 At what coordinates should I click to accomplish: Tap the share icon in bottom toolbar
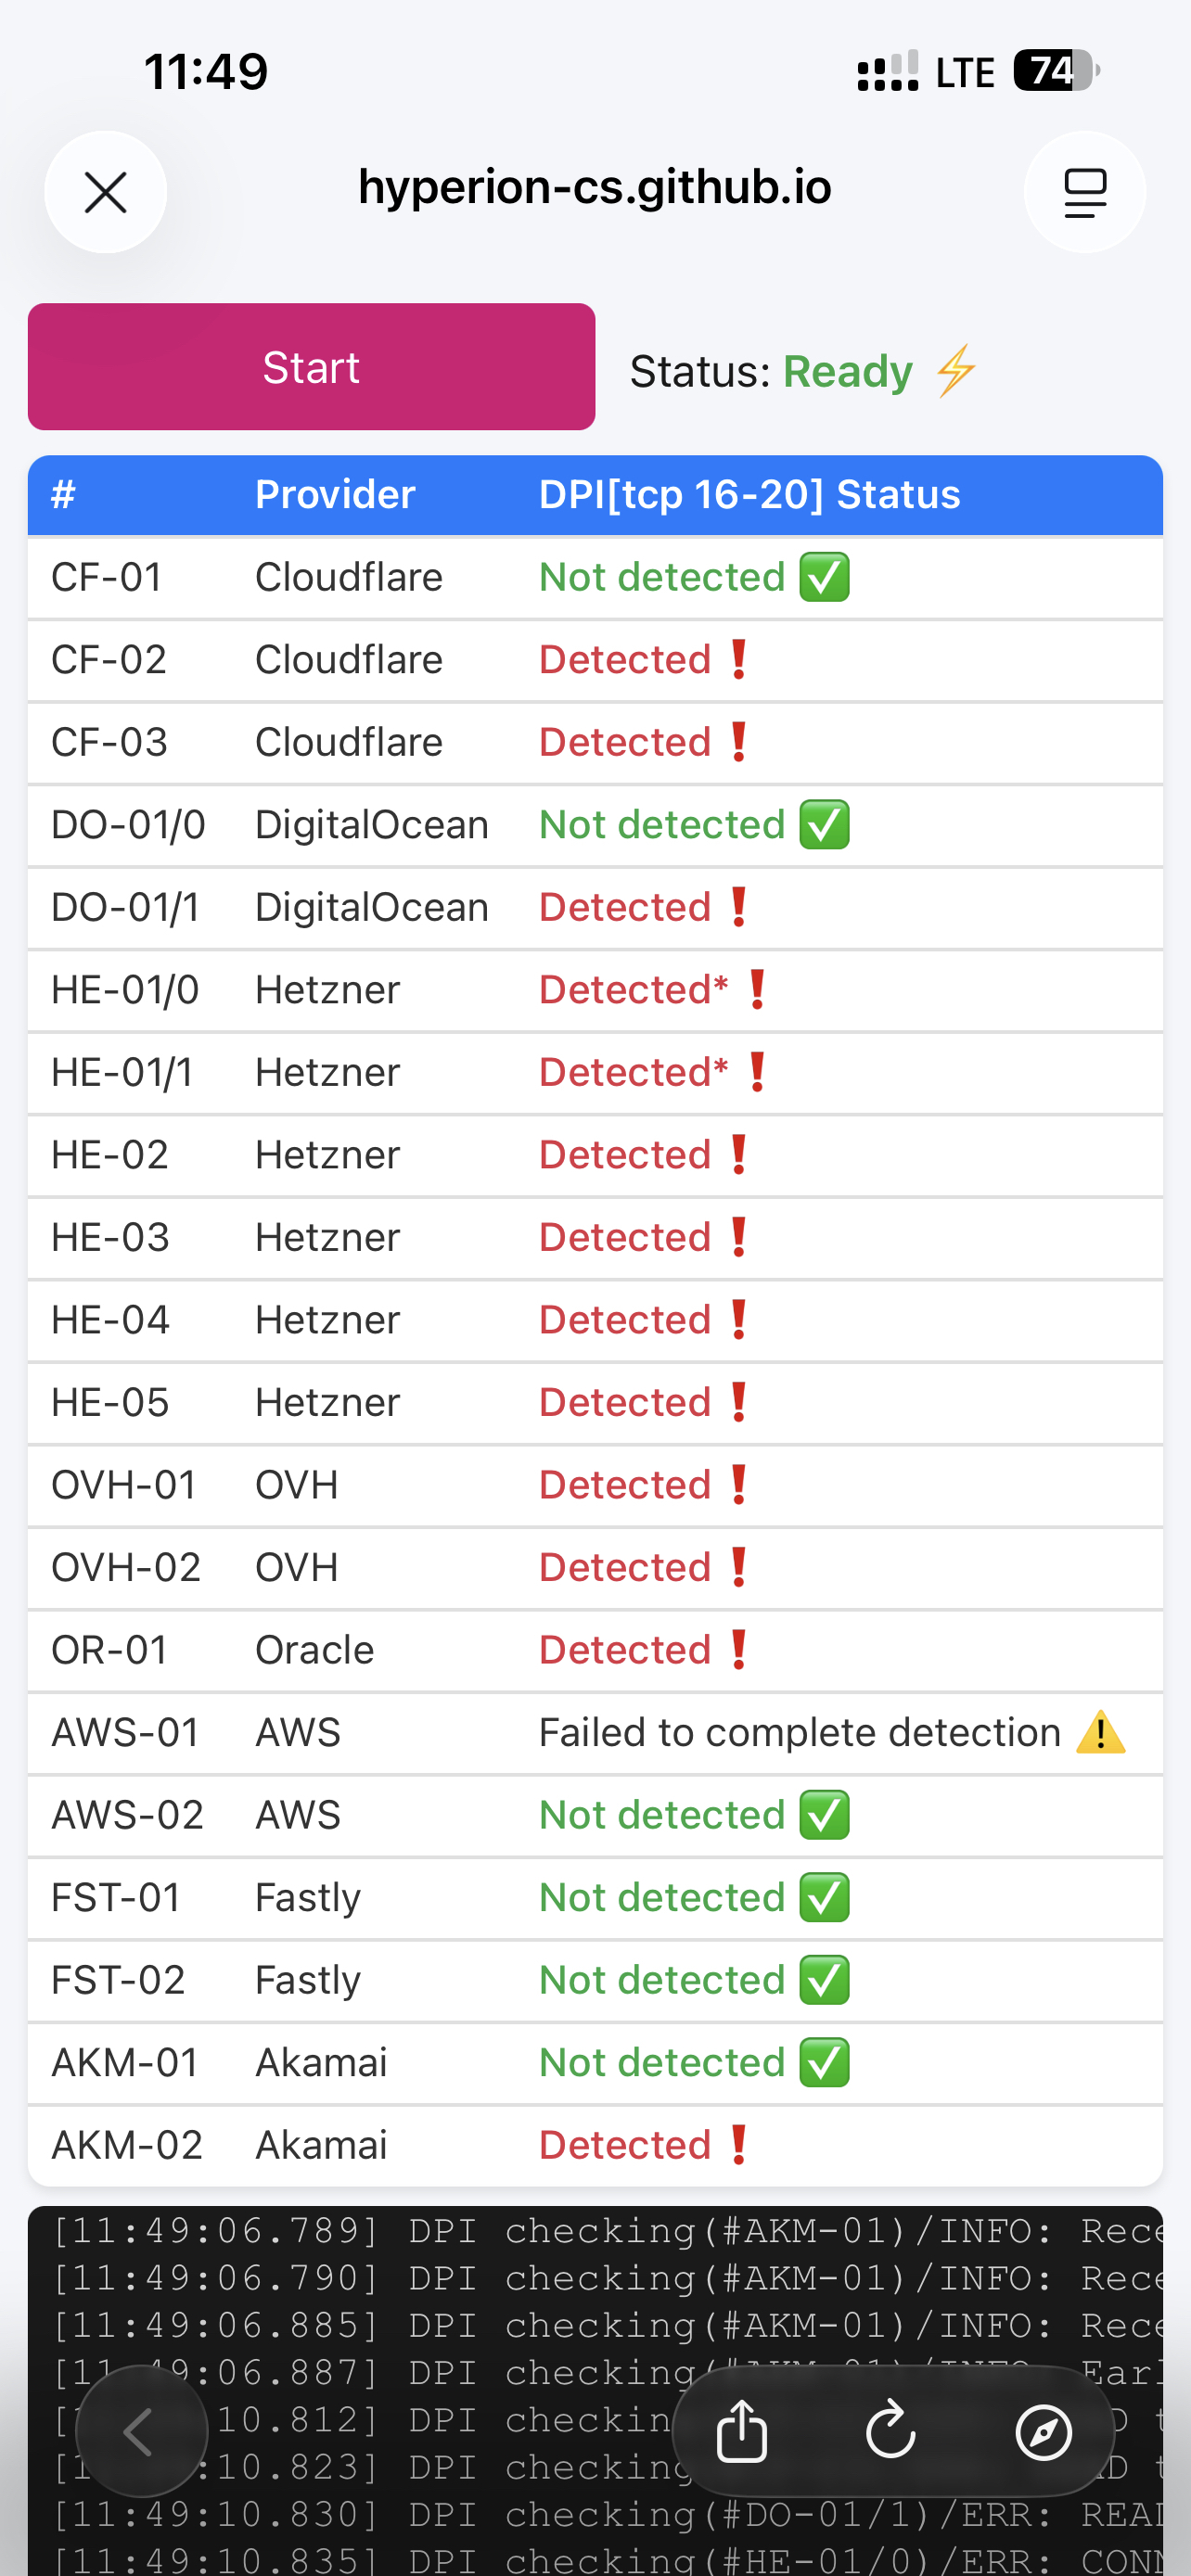(x=742, y=2431)
